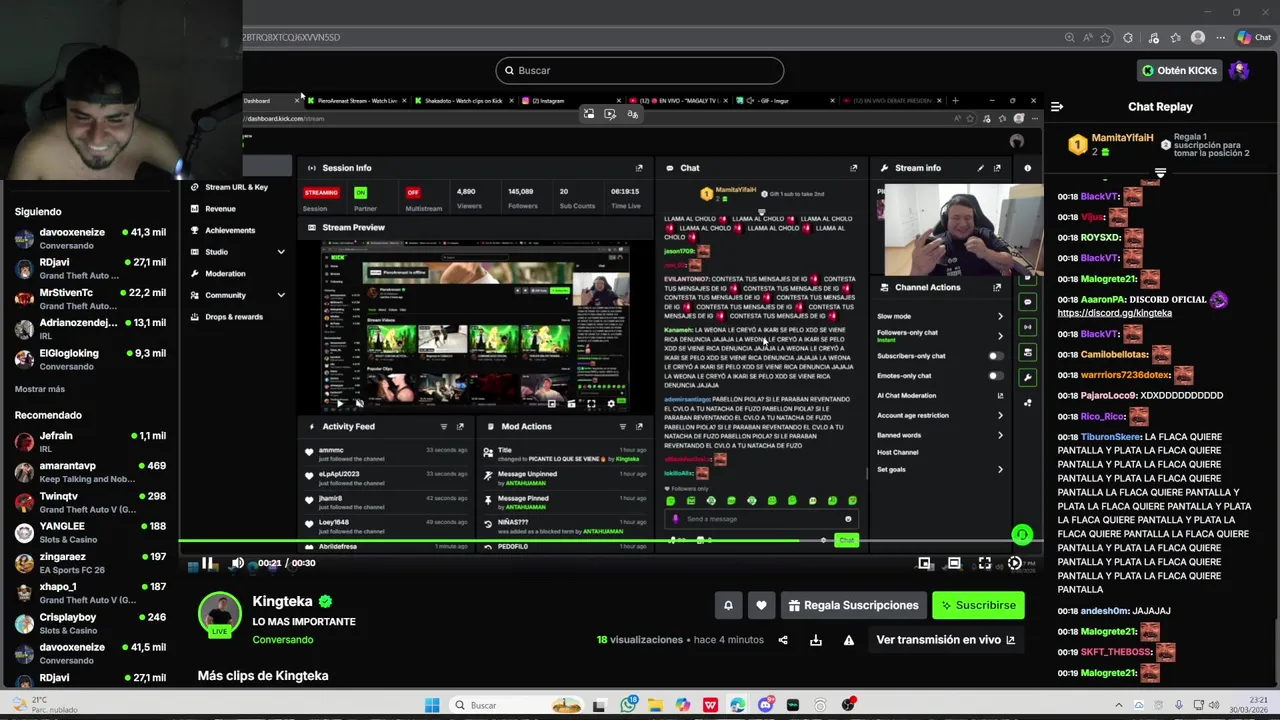Viewport: 1280px width, 720px height.
Task: Collapse the Chat Replay panel with its arrow icon
Action: coord(1057,106)
